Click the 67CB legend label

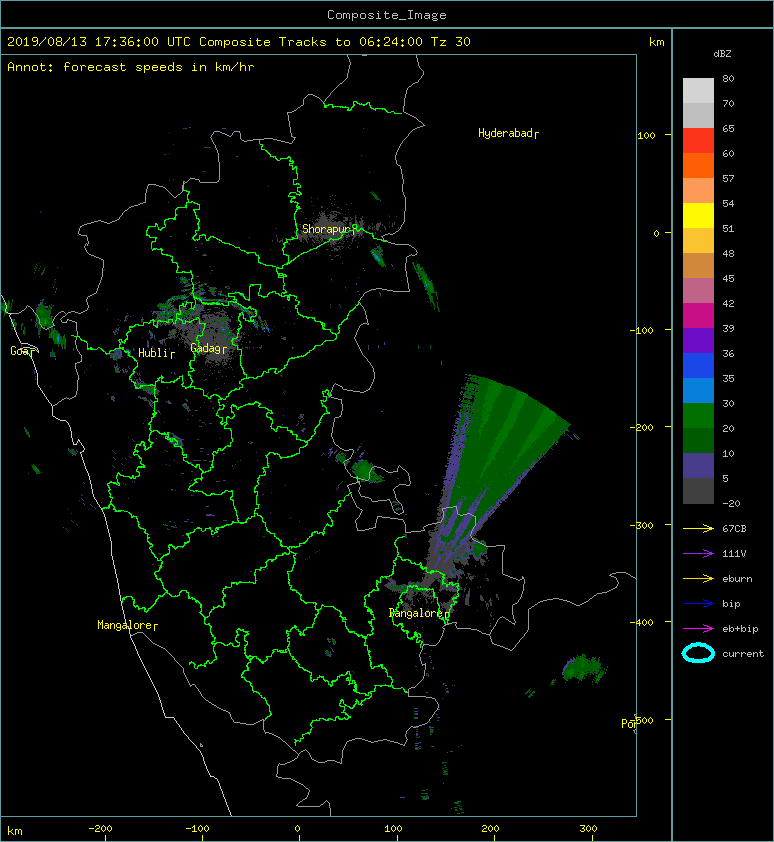tap(734, 528)
